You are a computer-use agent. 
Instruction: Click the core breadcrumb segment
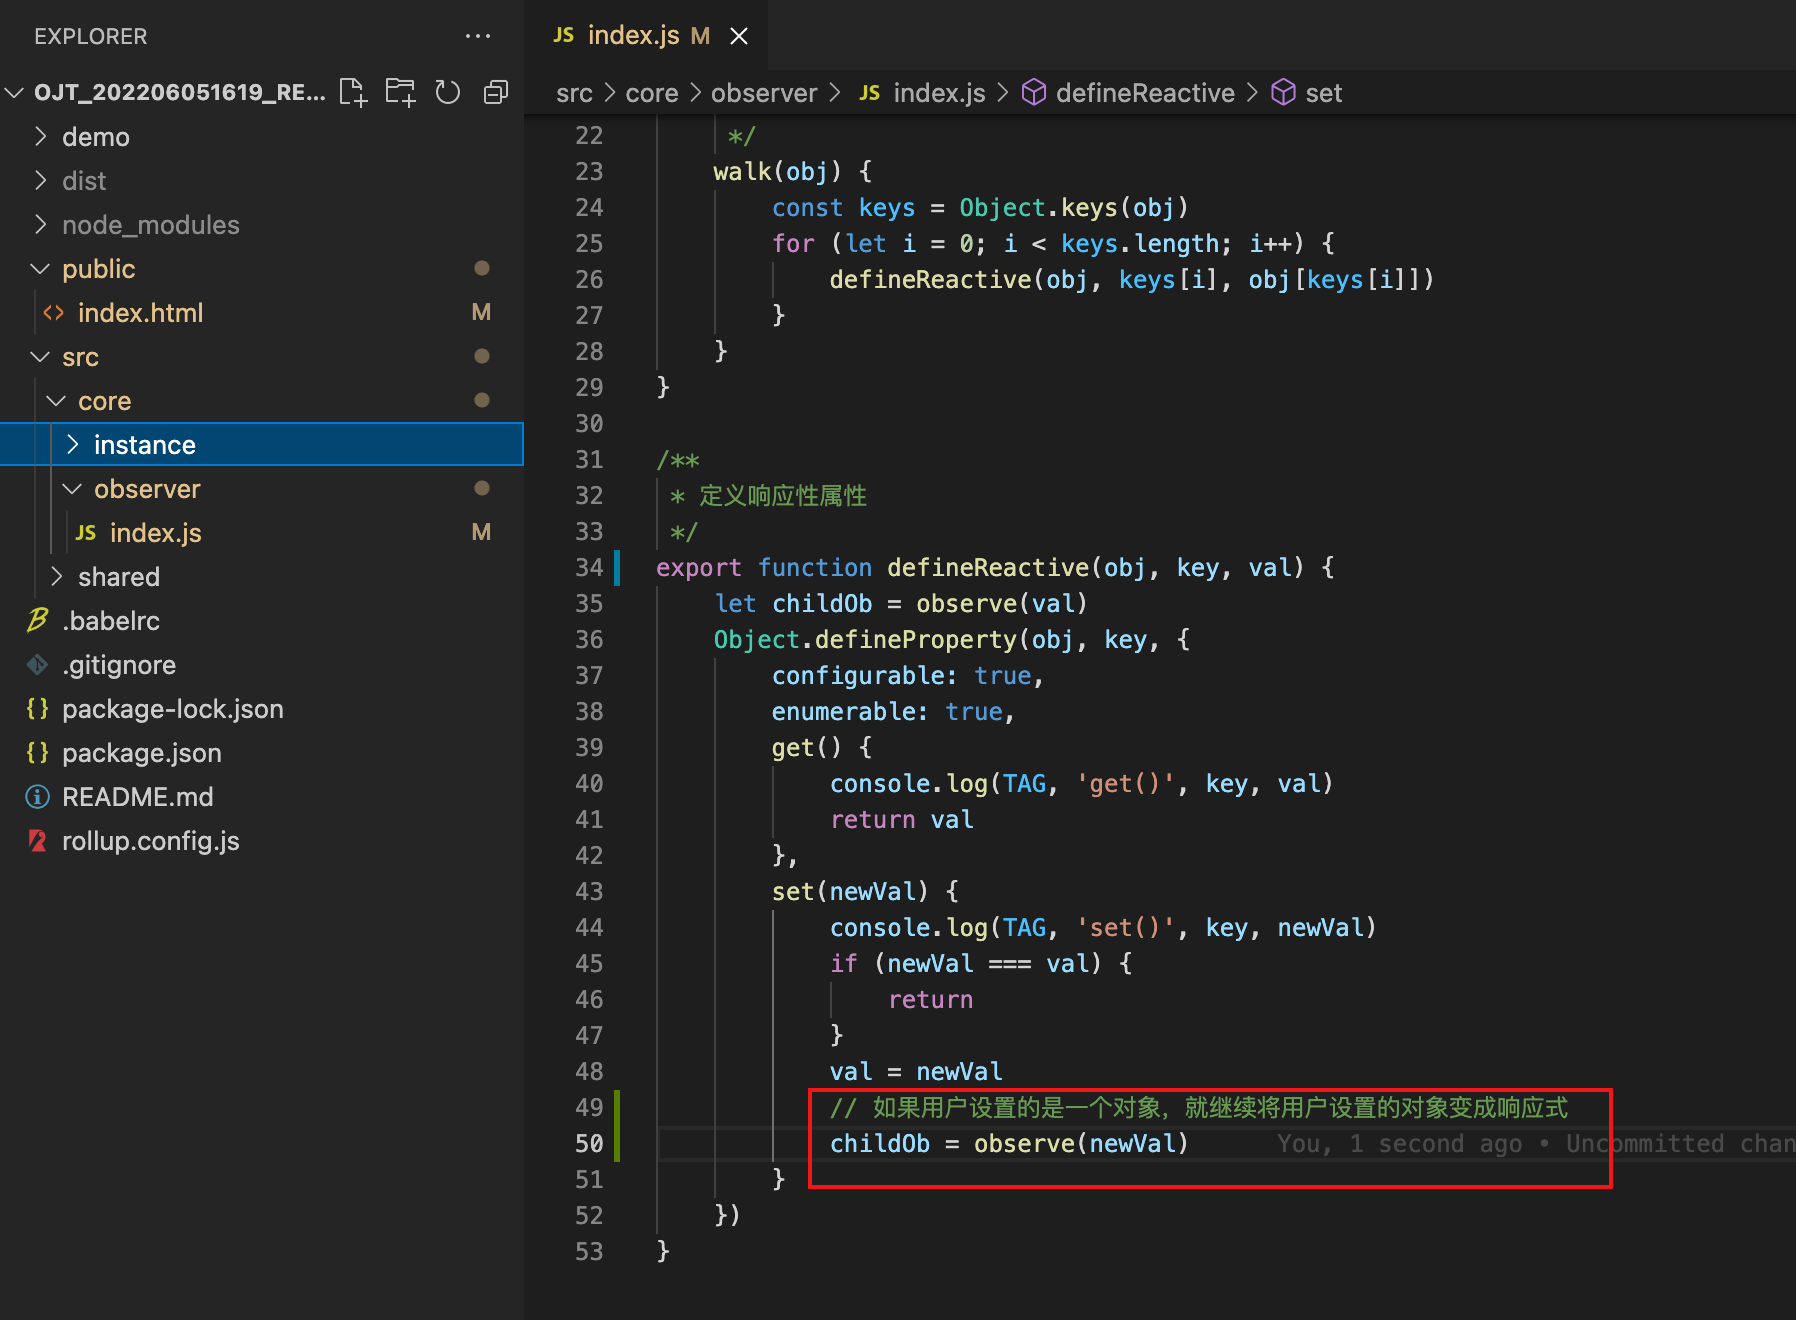(x=652, y=93)
